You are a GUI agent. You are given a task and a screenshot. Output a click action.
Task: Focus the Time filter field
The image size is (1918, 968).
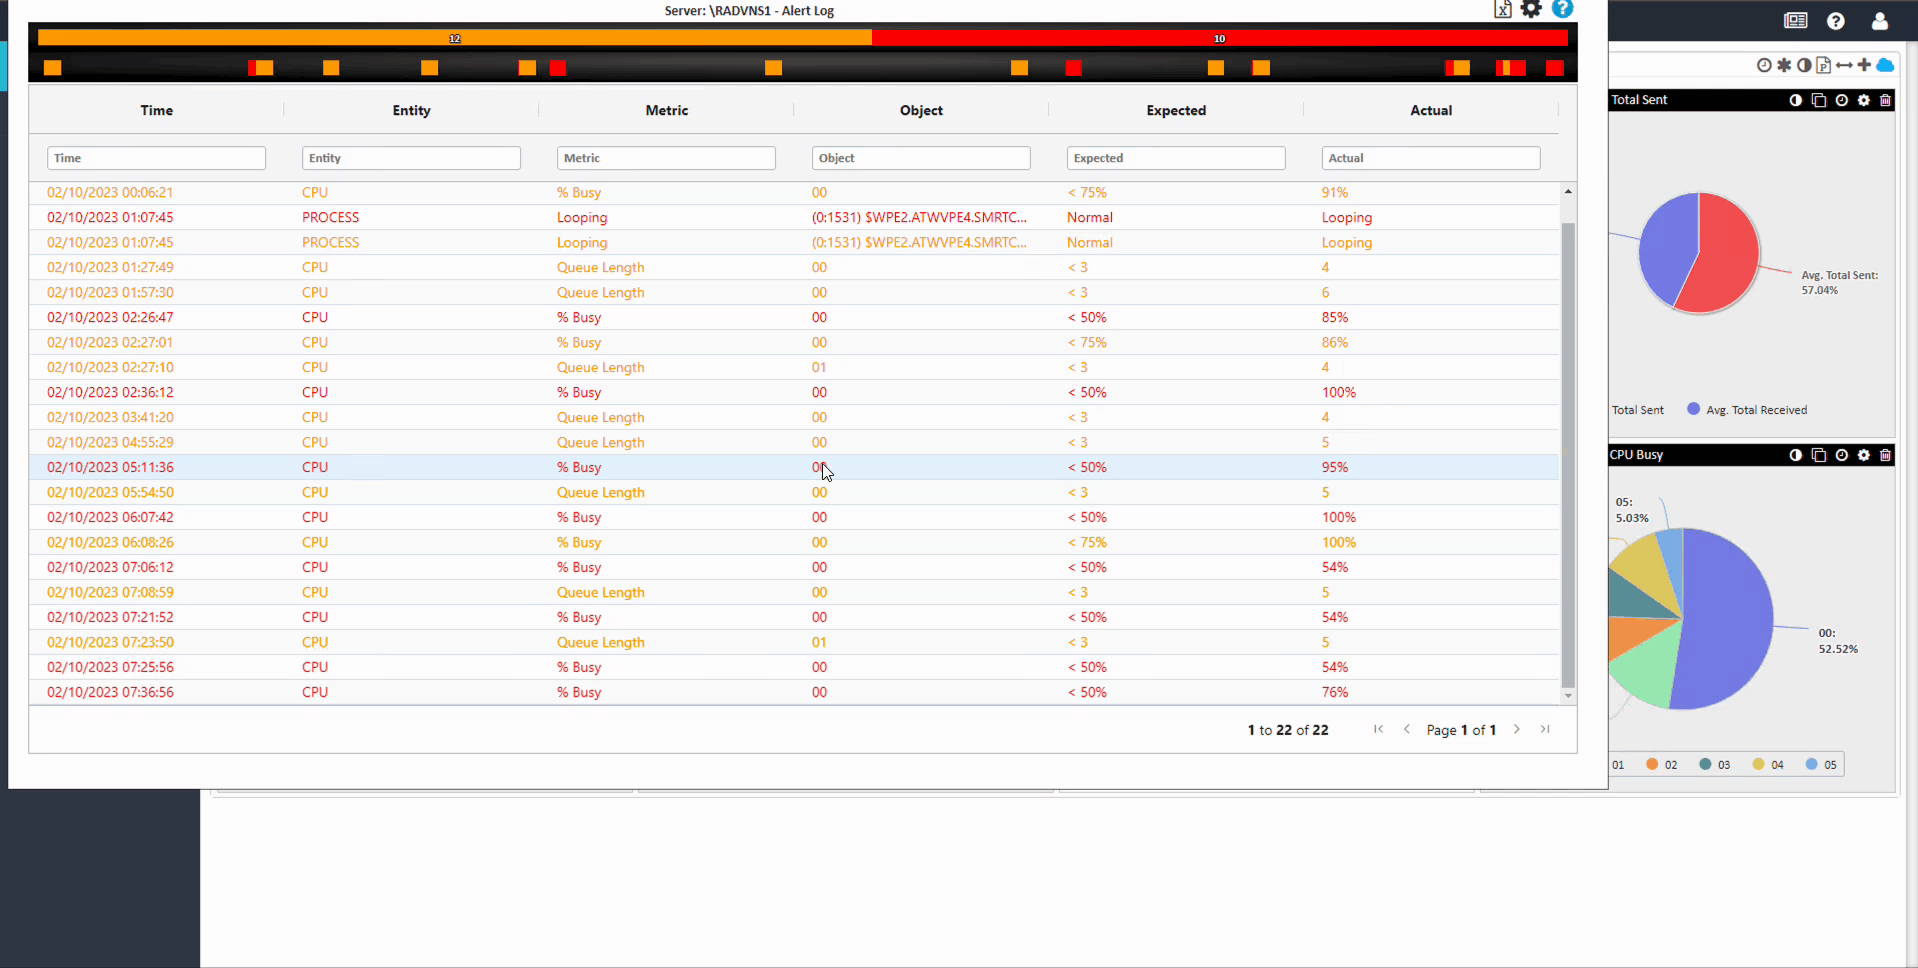click(x=156, y=158)
